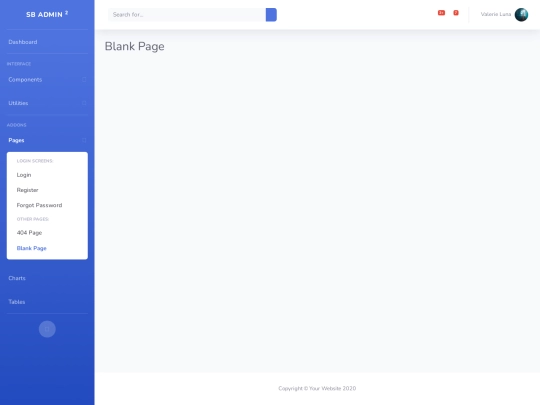540x405 pixels.
Task: Click the Login Screens submenu header
Action: pos(35,161)
